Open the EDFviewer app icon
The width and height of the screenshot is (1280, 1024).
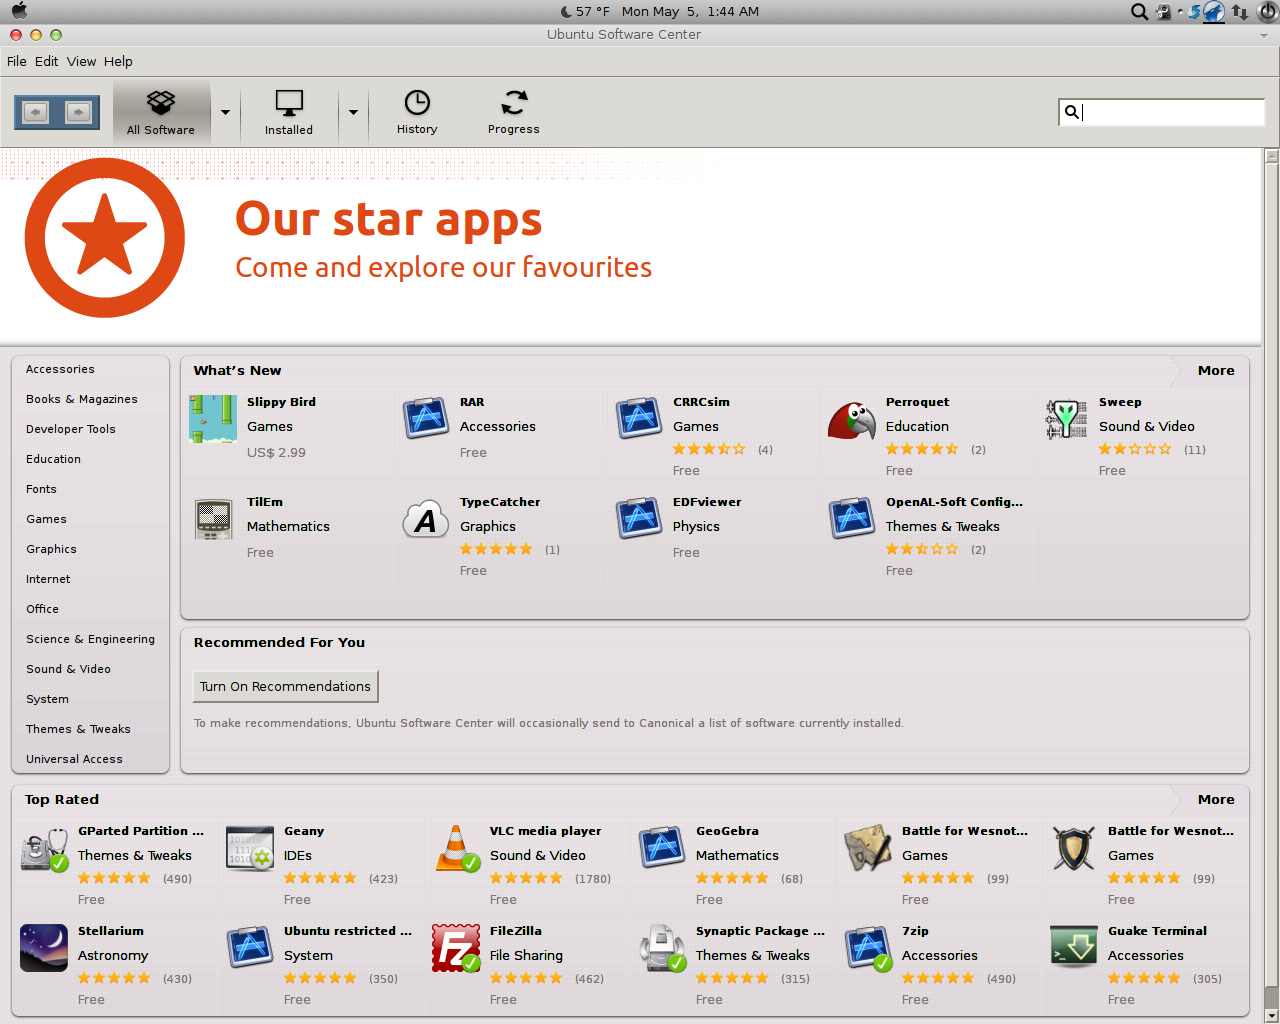coord(639,519)
